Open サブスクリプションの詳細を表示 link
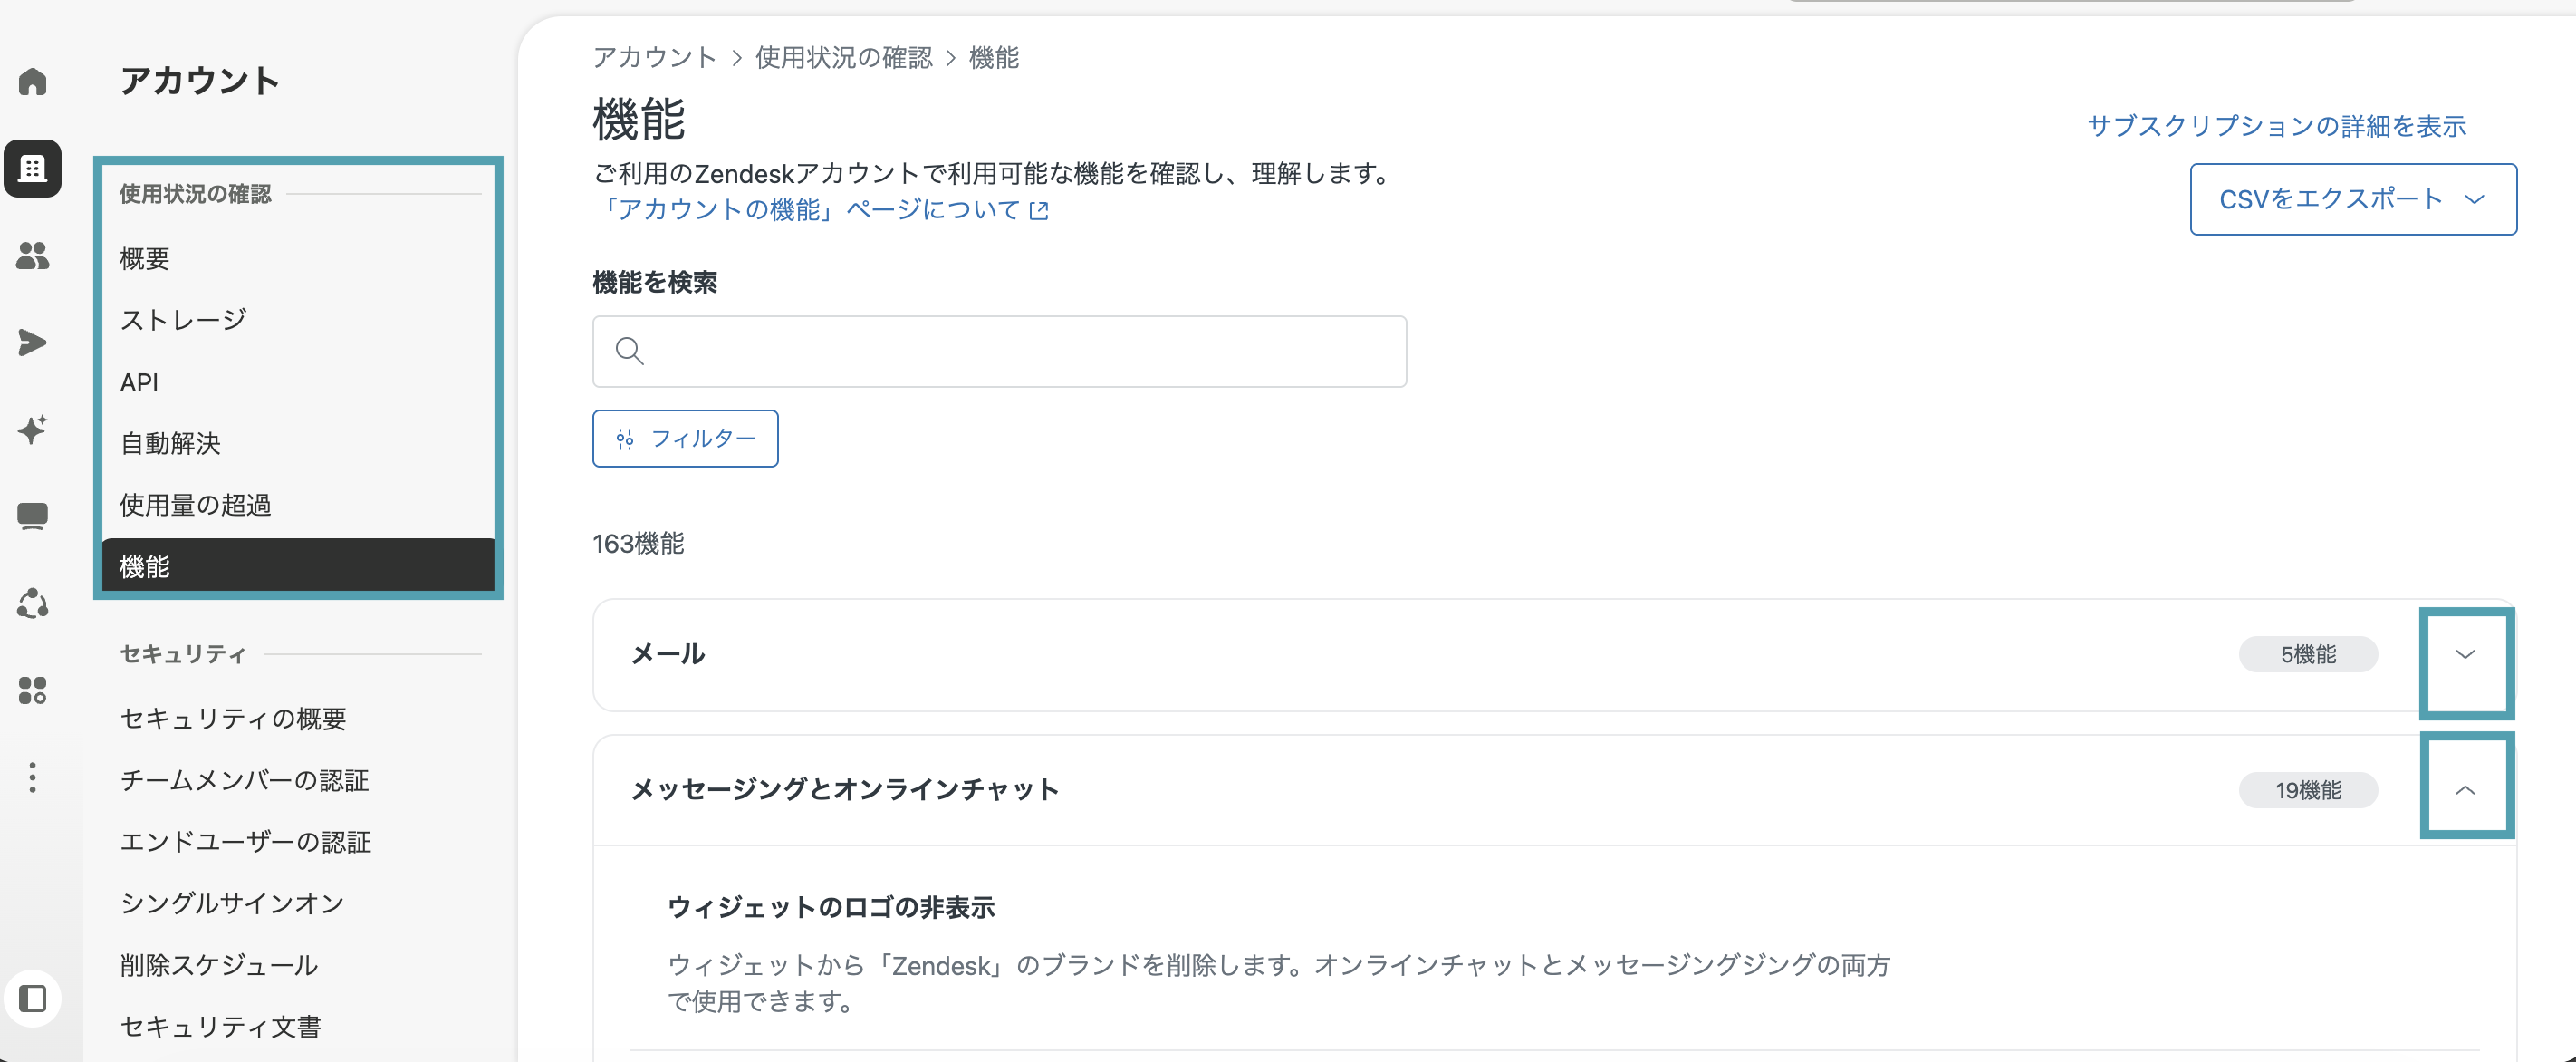 pyautogui.click(x=2277, y=126)
